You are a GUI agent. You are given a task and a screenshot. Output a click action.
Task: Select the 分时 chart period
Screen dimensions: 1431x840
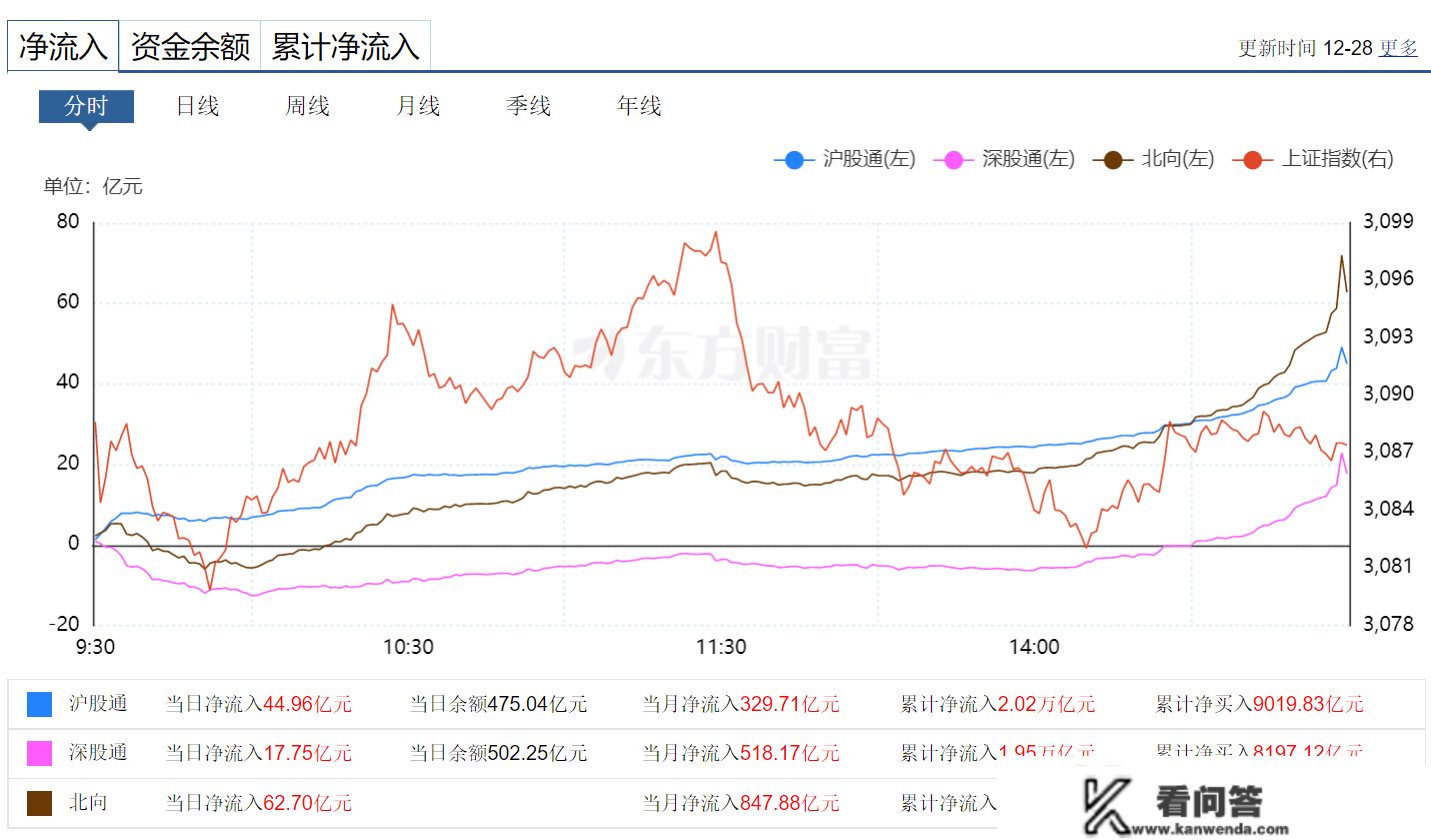coord(86,106)
